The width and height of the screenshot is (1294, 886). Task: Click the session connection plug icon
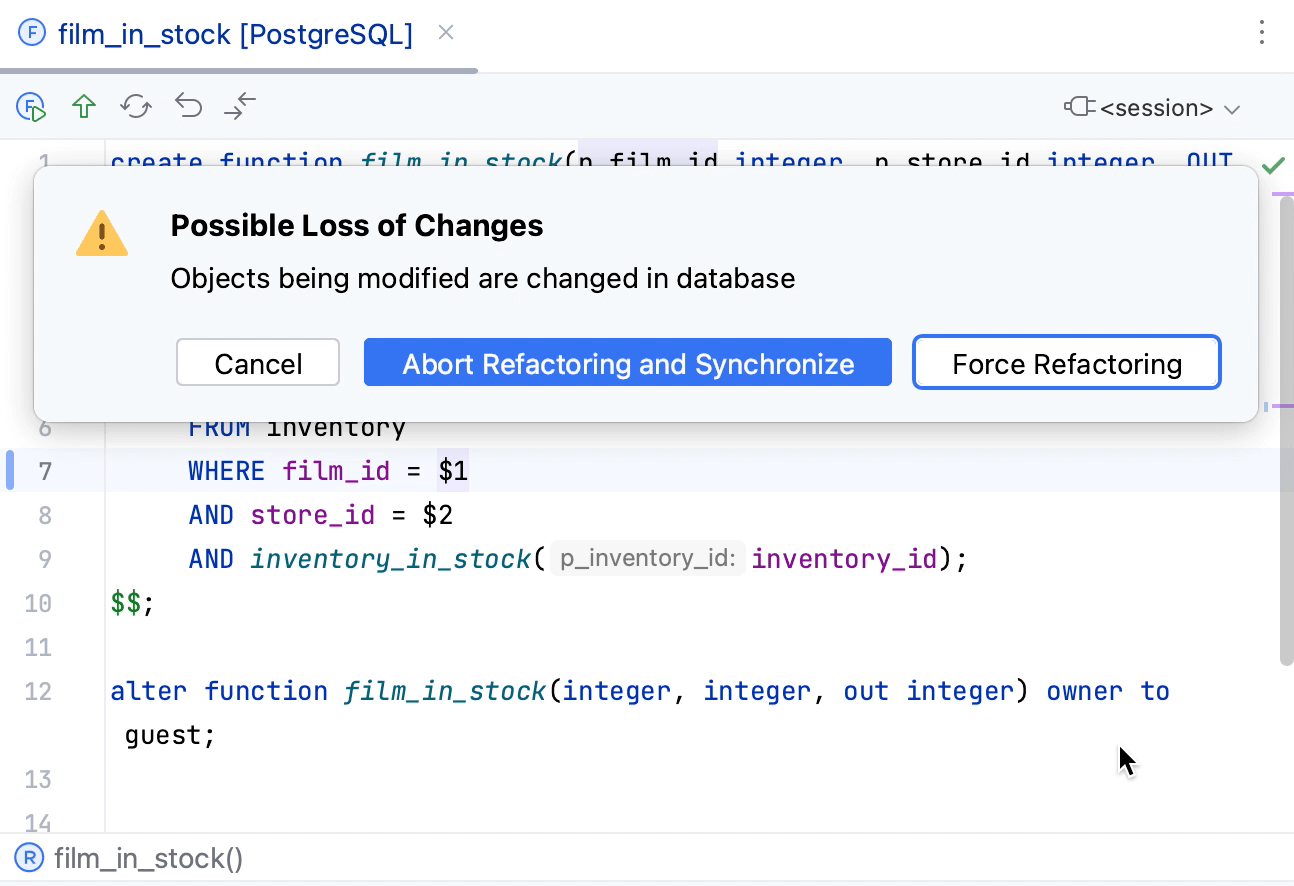1082,108
